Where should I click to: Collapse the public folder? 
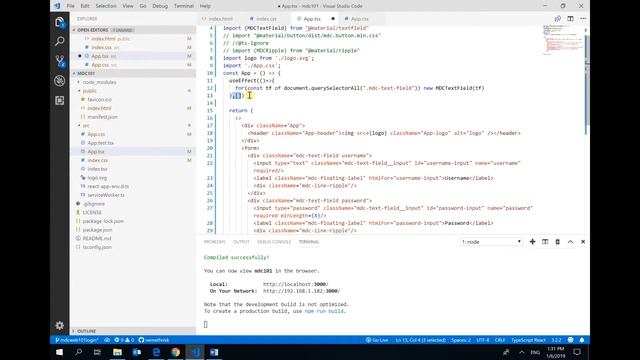pos(89,91)
